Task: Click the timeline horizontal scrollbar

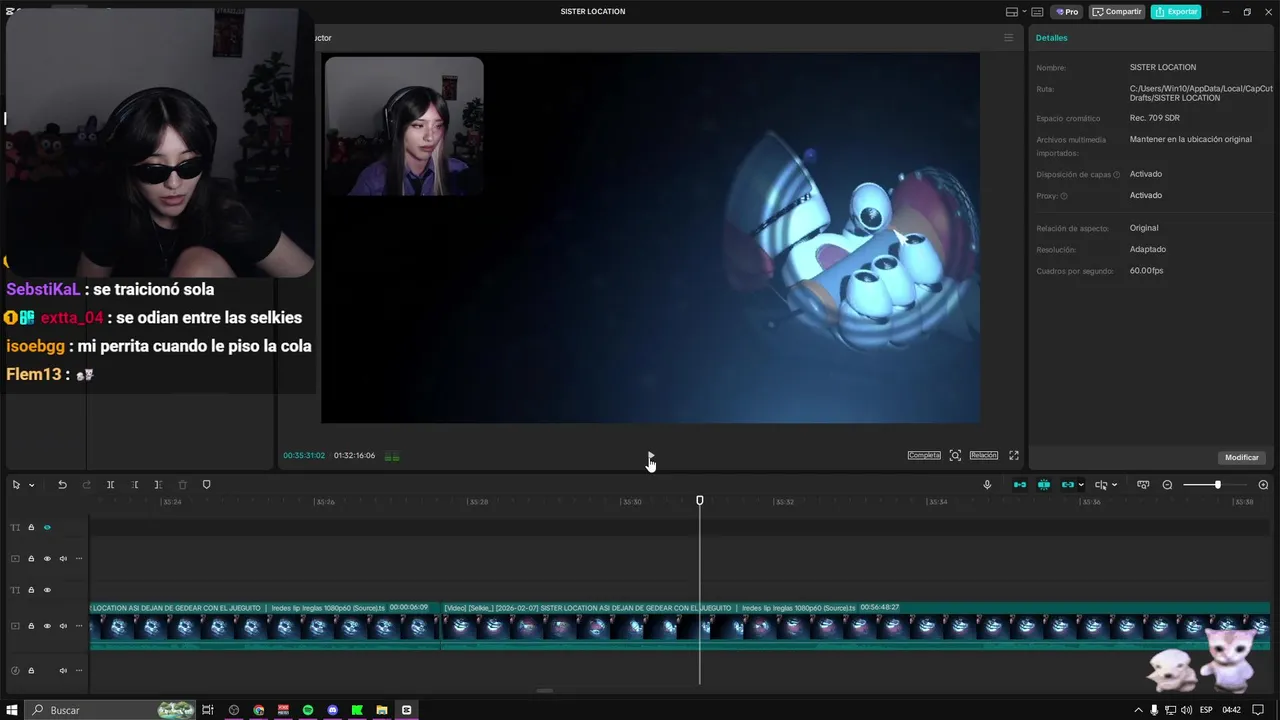Action: click(x=545, y=690)
